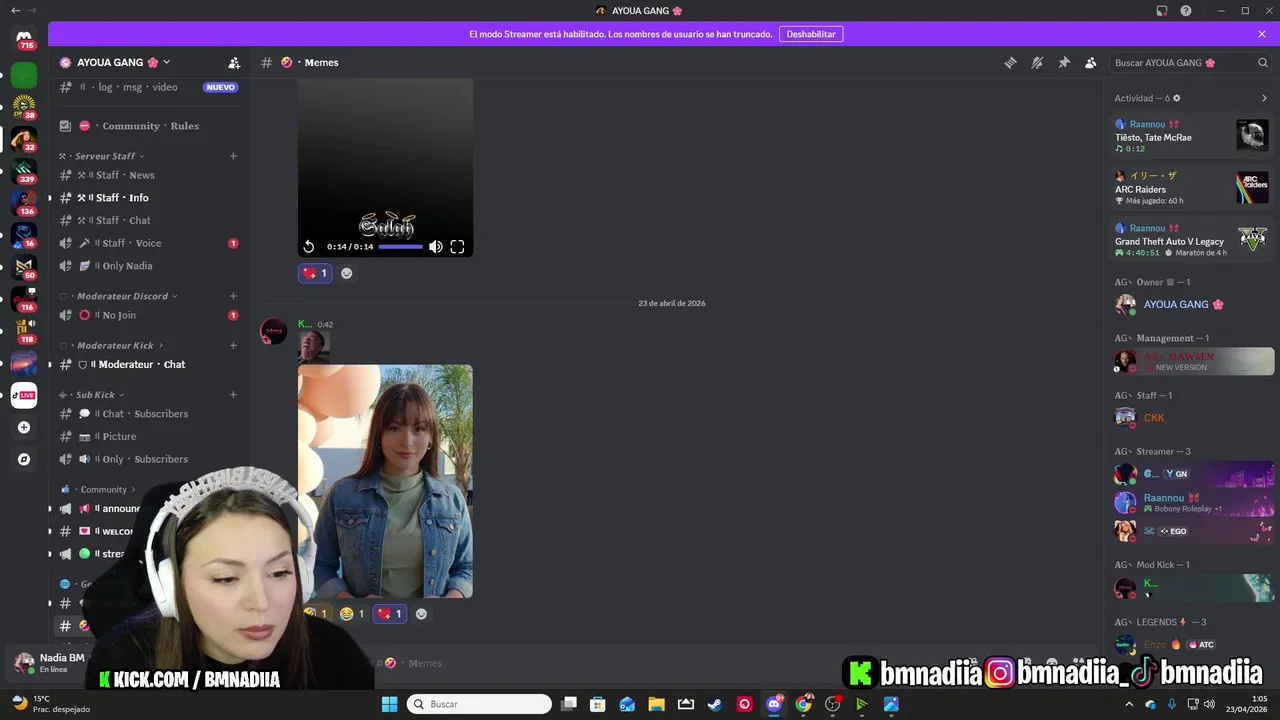Click the video progress bar

coord(401,247)
